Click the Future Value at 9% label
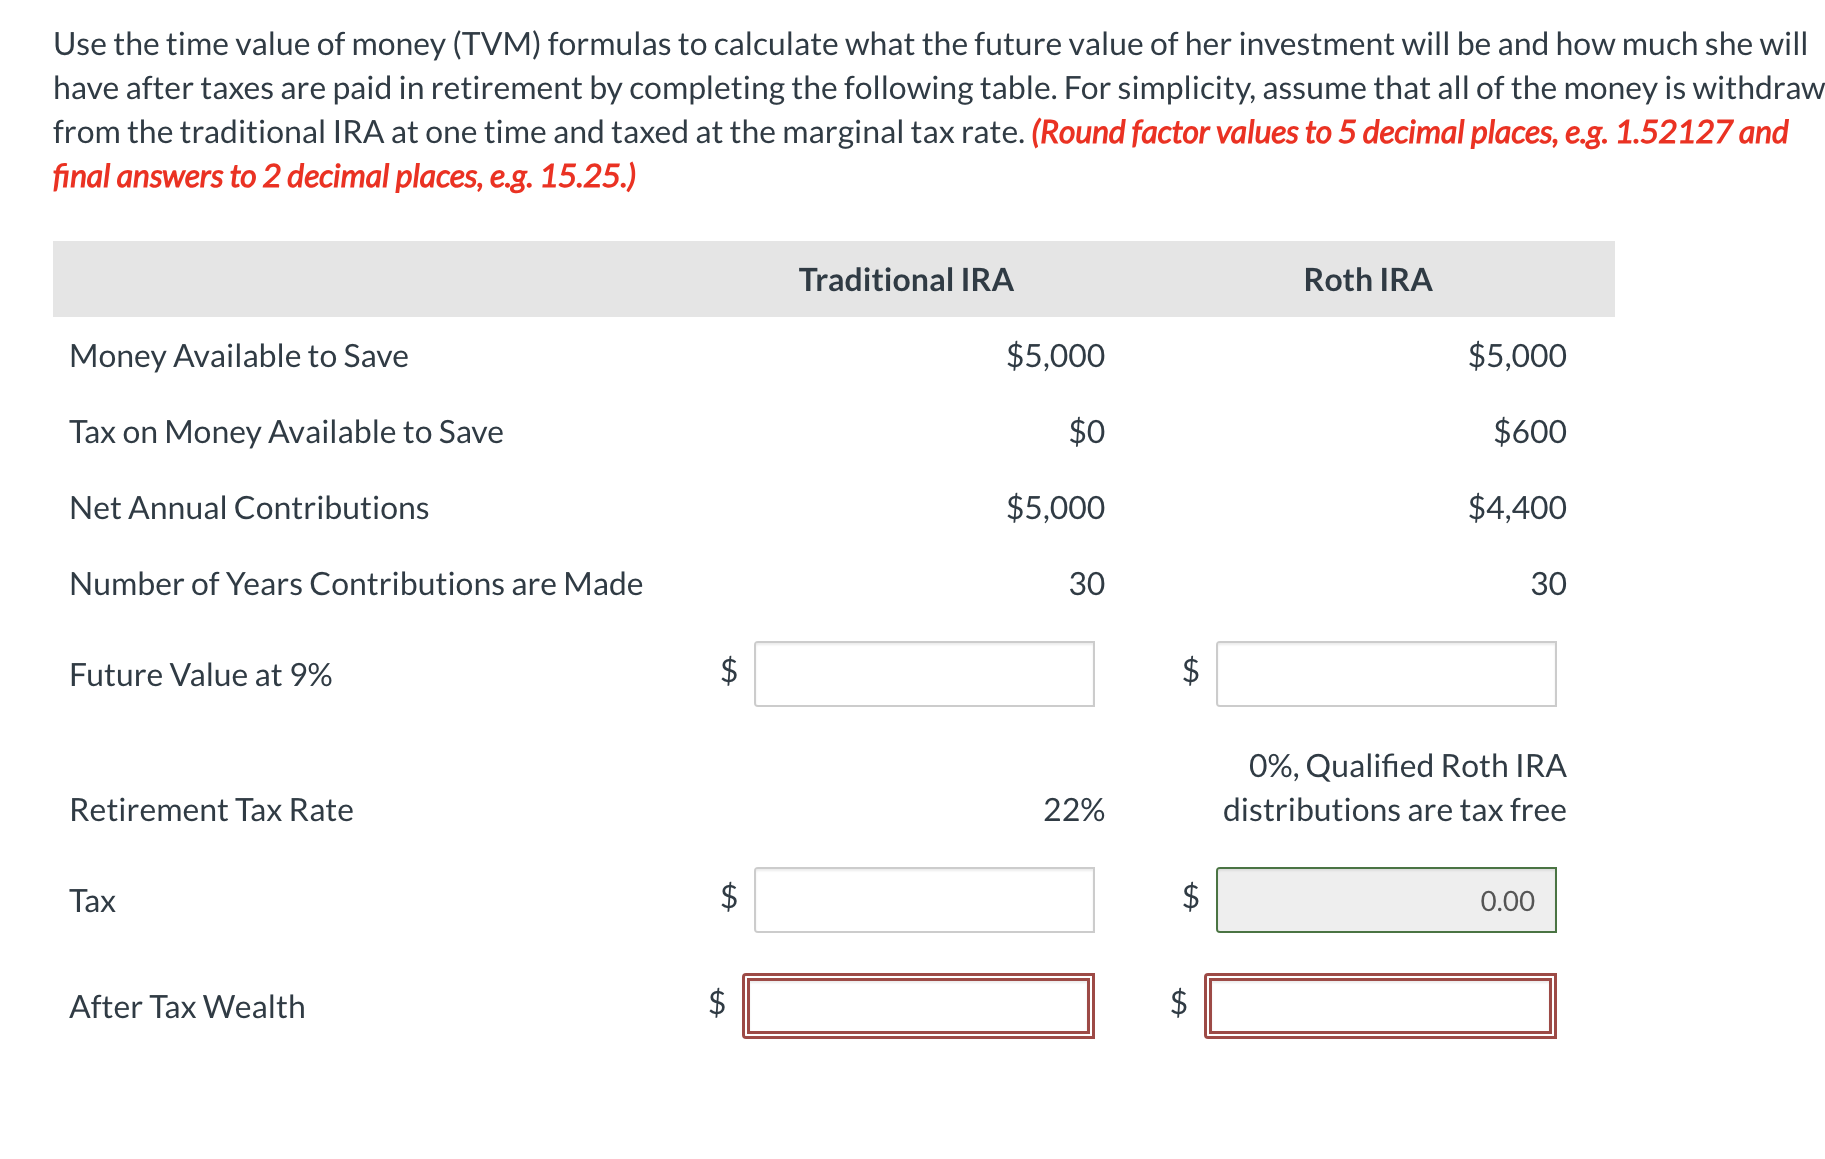 200,675
